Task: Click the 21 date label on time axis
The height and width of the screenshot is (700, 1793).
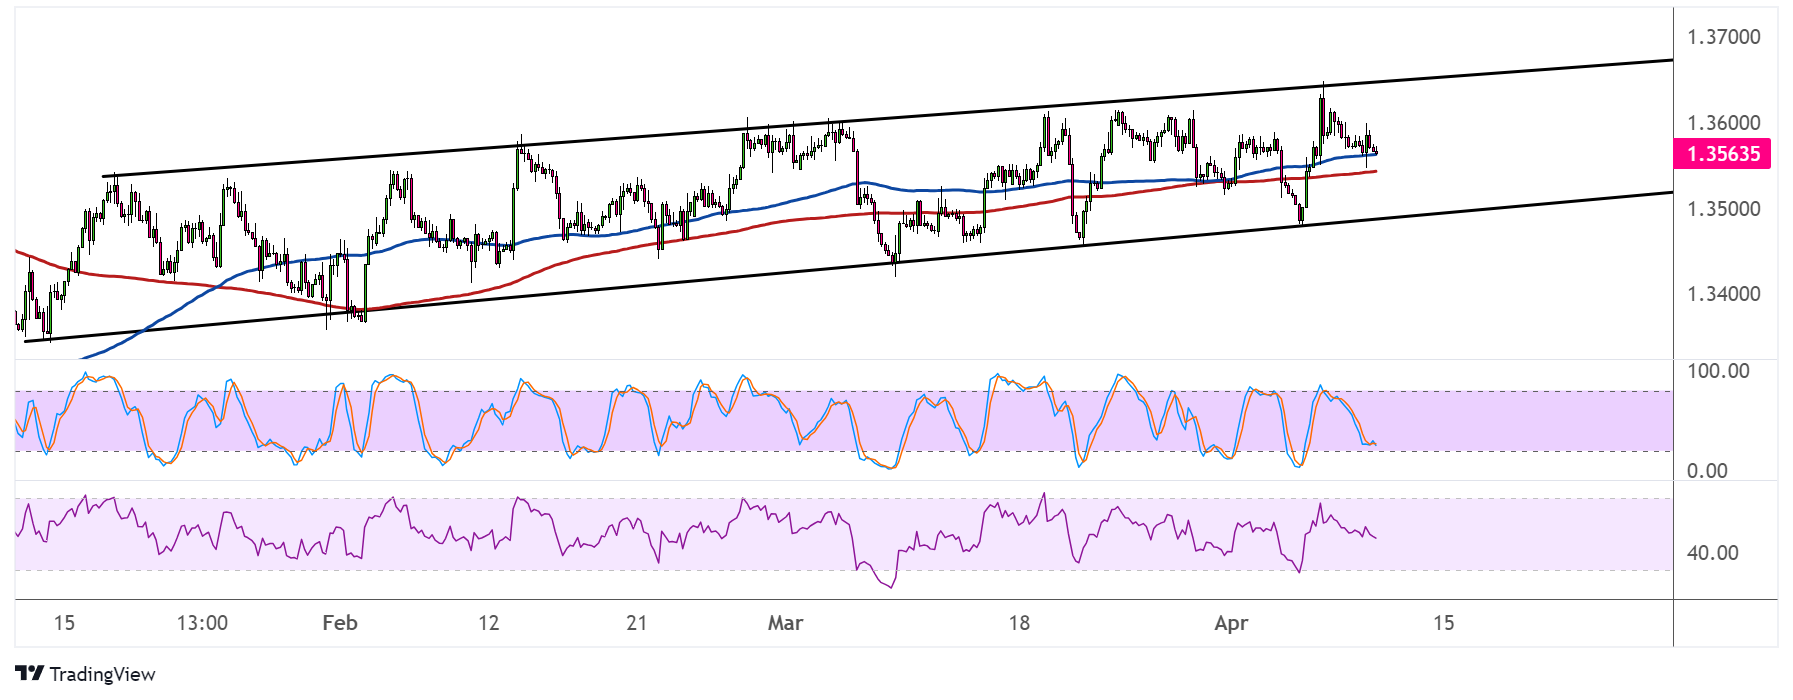Action: point(637,623)
